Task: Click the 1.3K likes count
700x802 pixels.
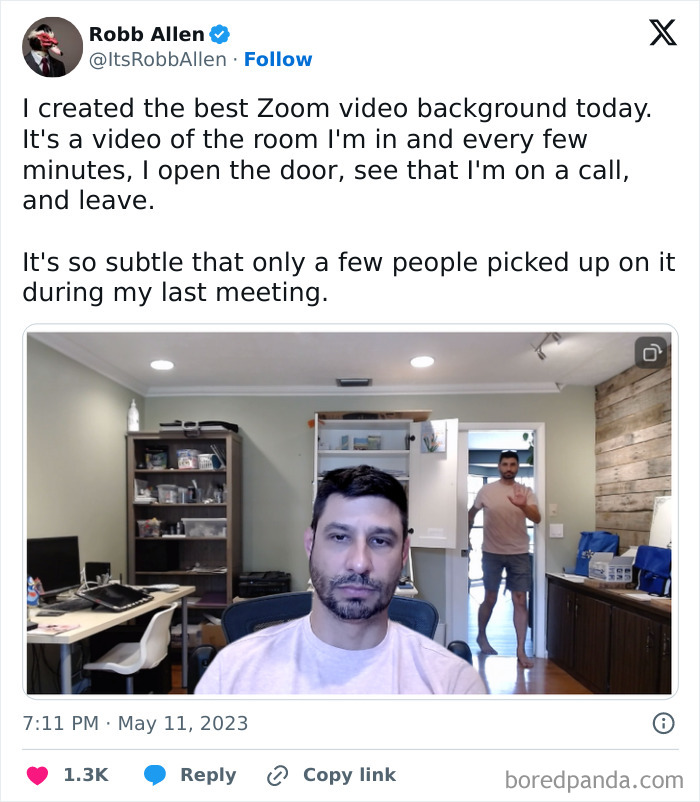Action: (x=86, y=775)
